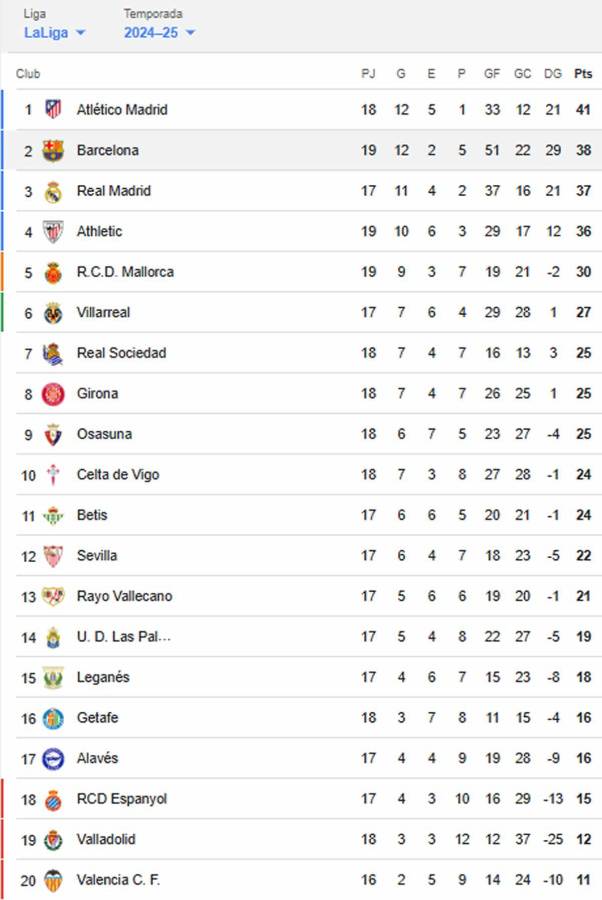This screenshot has height=900, width=602.
Task: Click the Real Sociedad club crest
Action: click(x=55, y=353)
